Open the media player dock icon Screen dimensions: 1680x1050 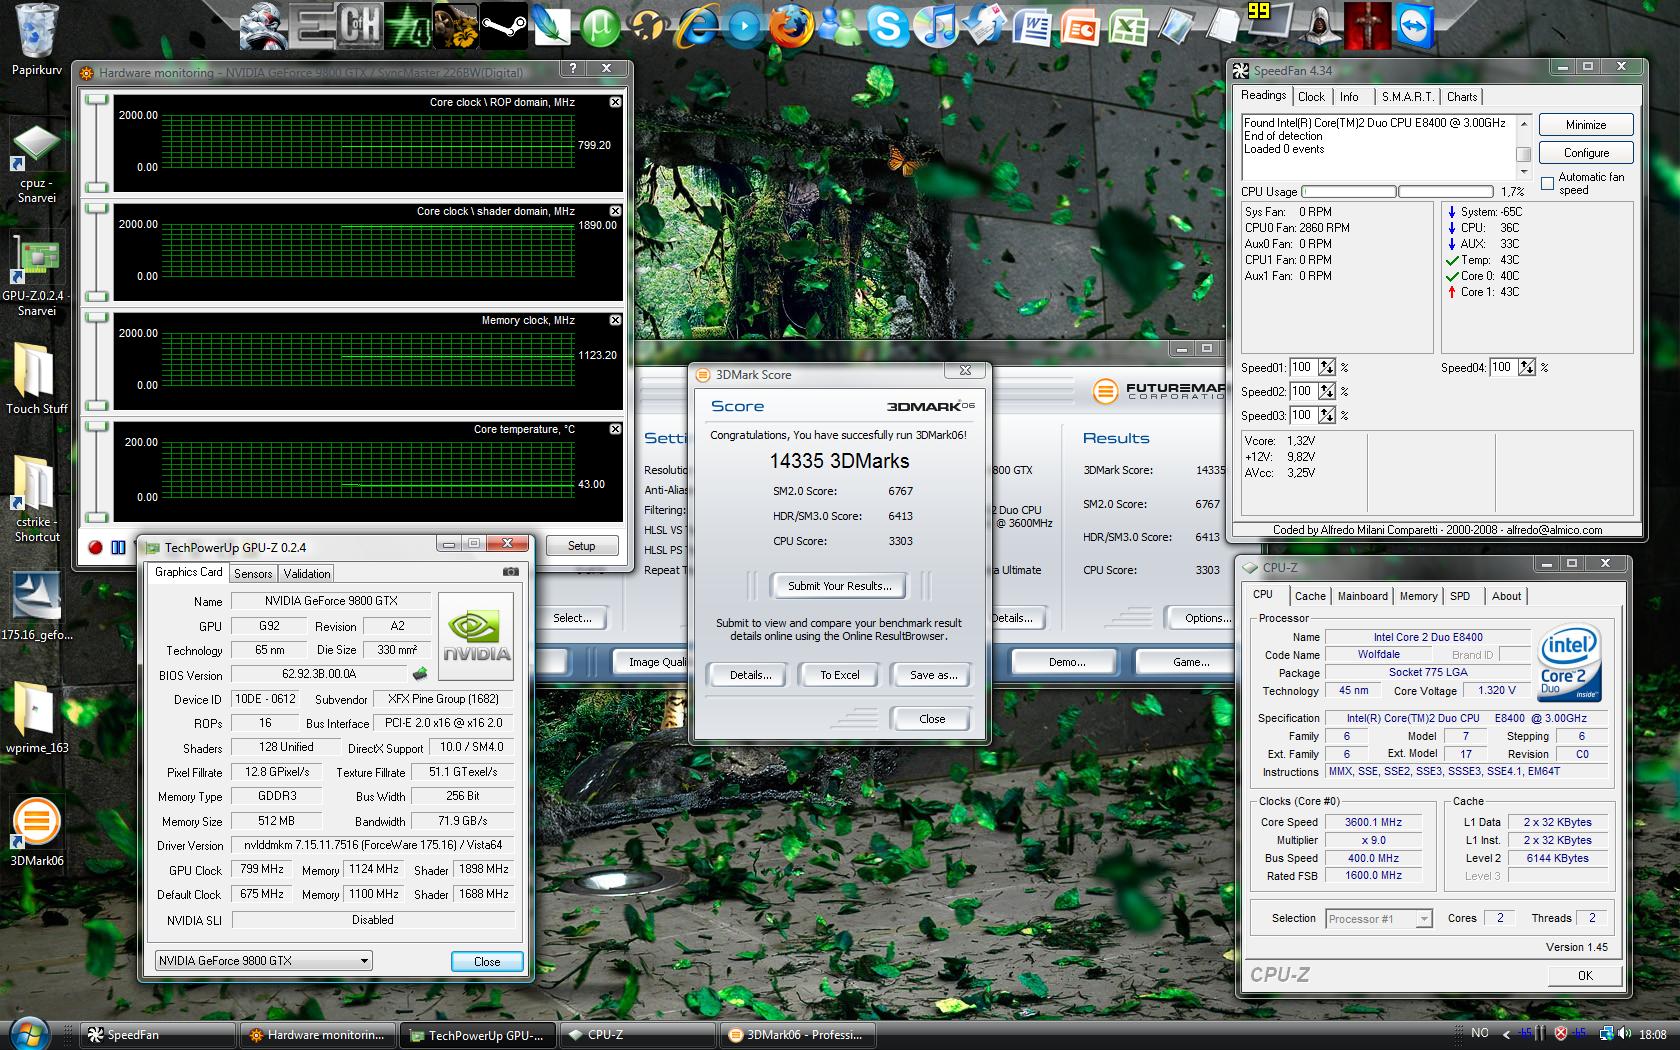tap(744, 26)
